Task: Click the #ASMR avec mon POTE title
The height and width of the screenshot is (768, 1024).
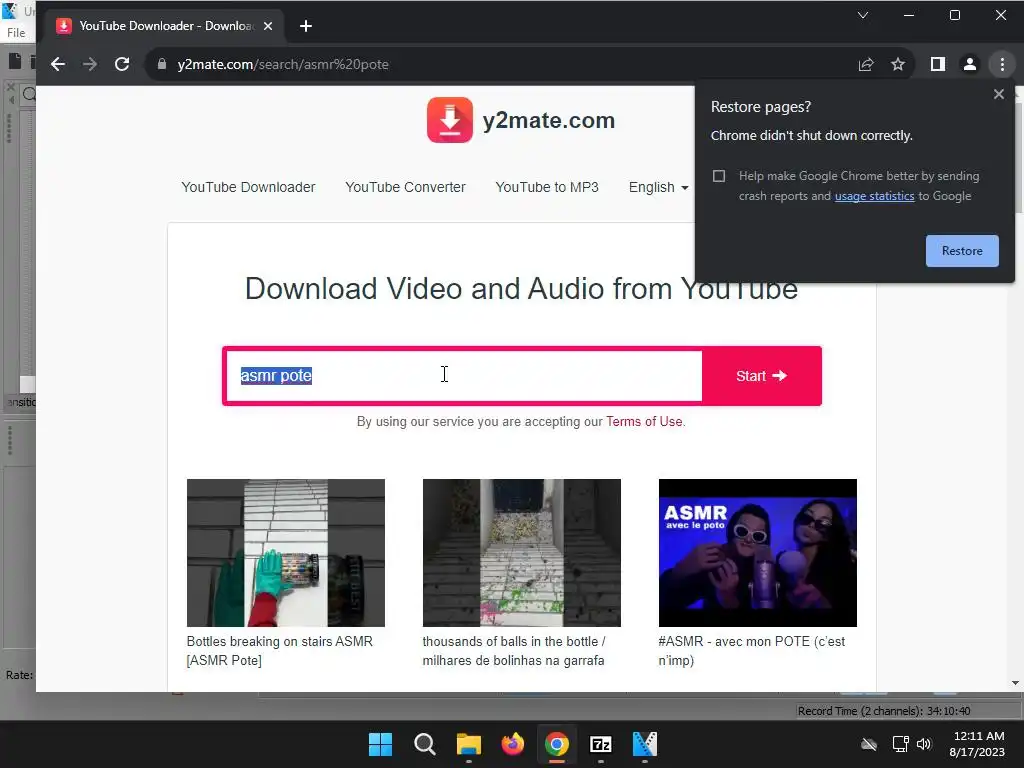Action: click(x=752, y=651)
